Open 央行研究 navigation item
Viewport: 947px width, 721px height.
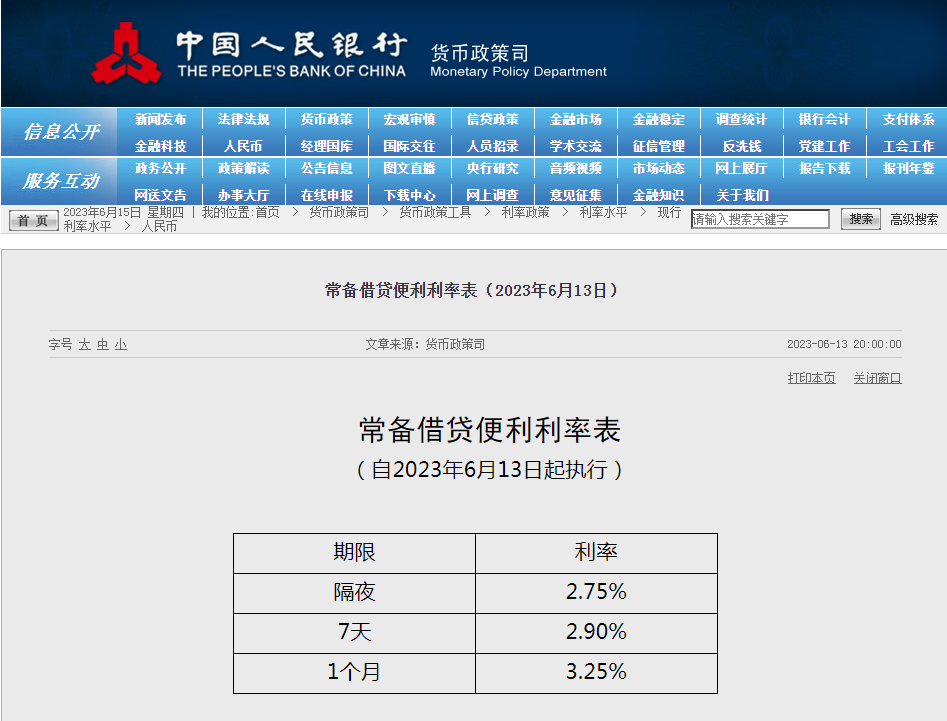coord(493,168)
